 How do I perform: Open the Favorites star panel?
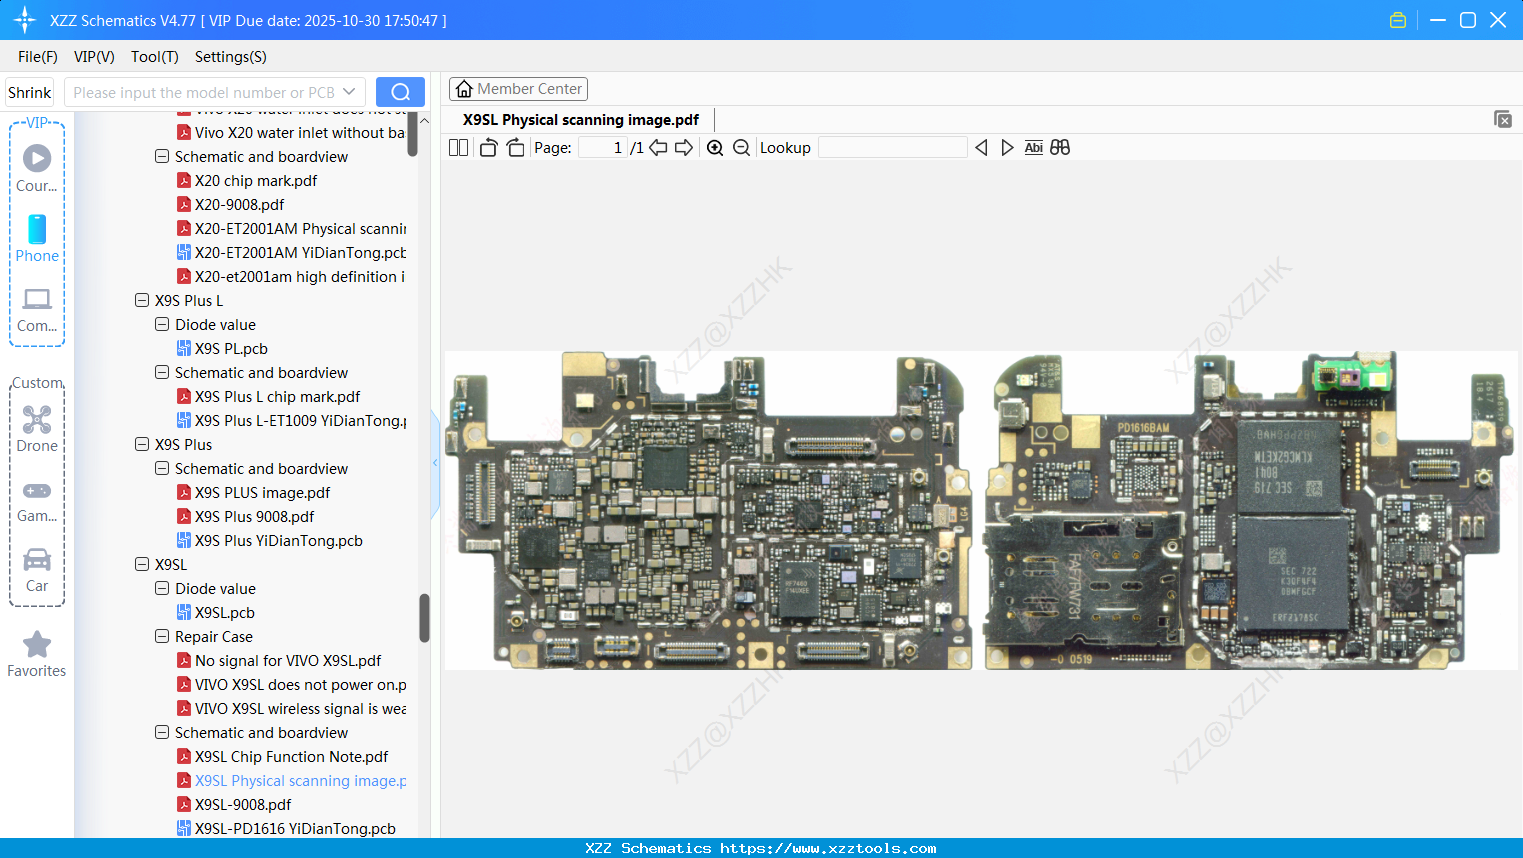coord(36,645)
